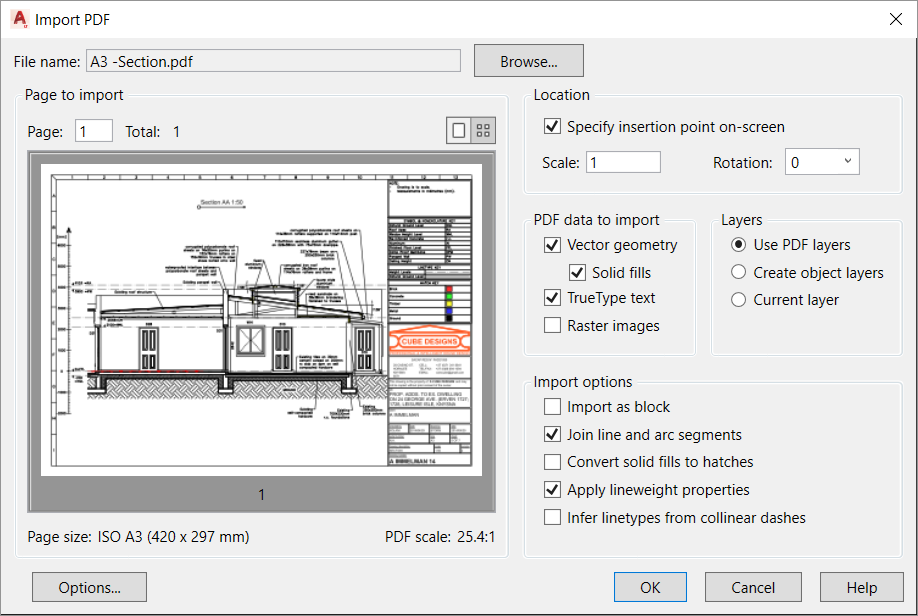918x616 pixels.
Task: Uncheck Specify insertion point on-screen
Action: click(x=550, y=127)
